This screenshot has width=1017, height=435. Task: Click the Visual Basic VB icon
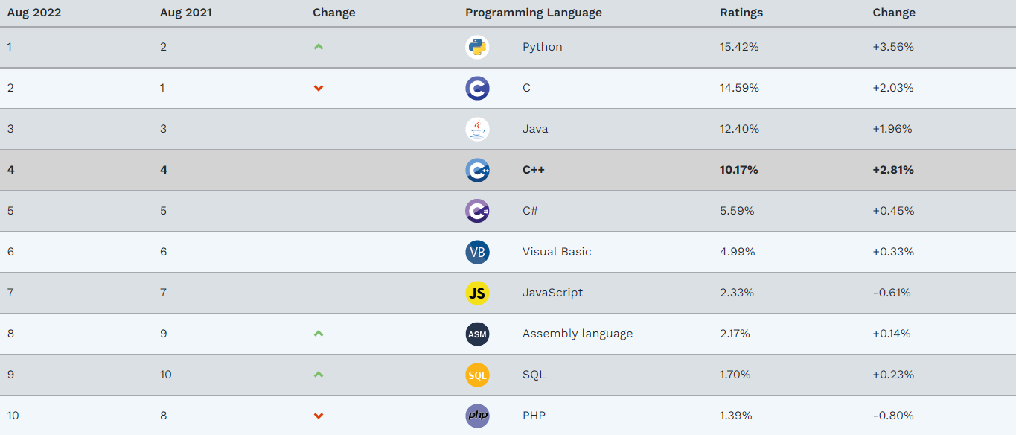(x=477, y=252)
